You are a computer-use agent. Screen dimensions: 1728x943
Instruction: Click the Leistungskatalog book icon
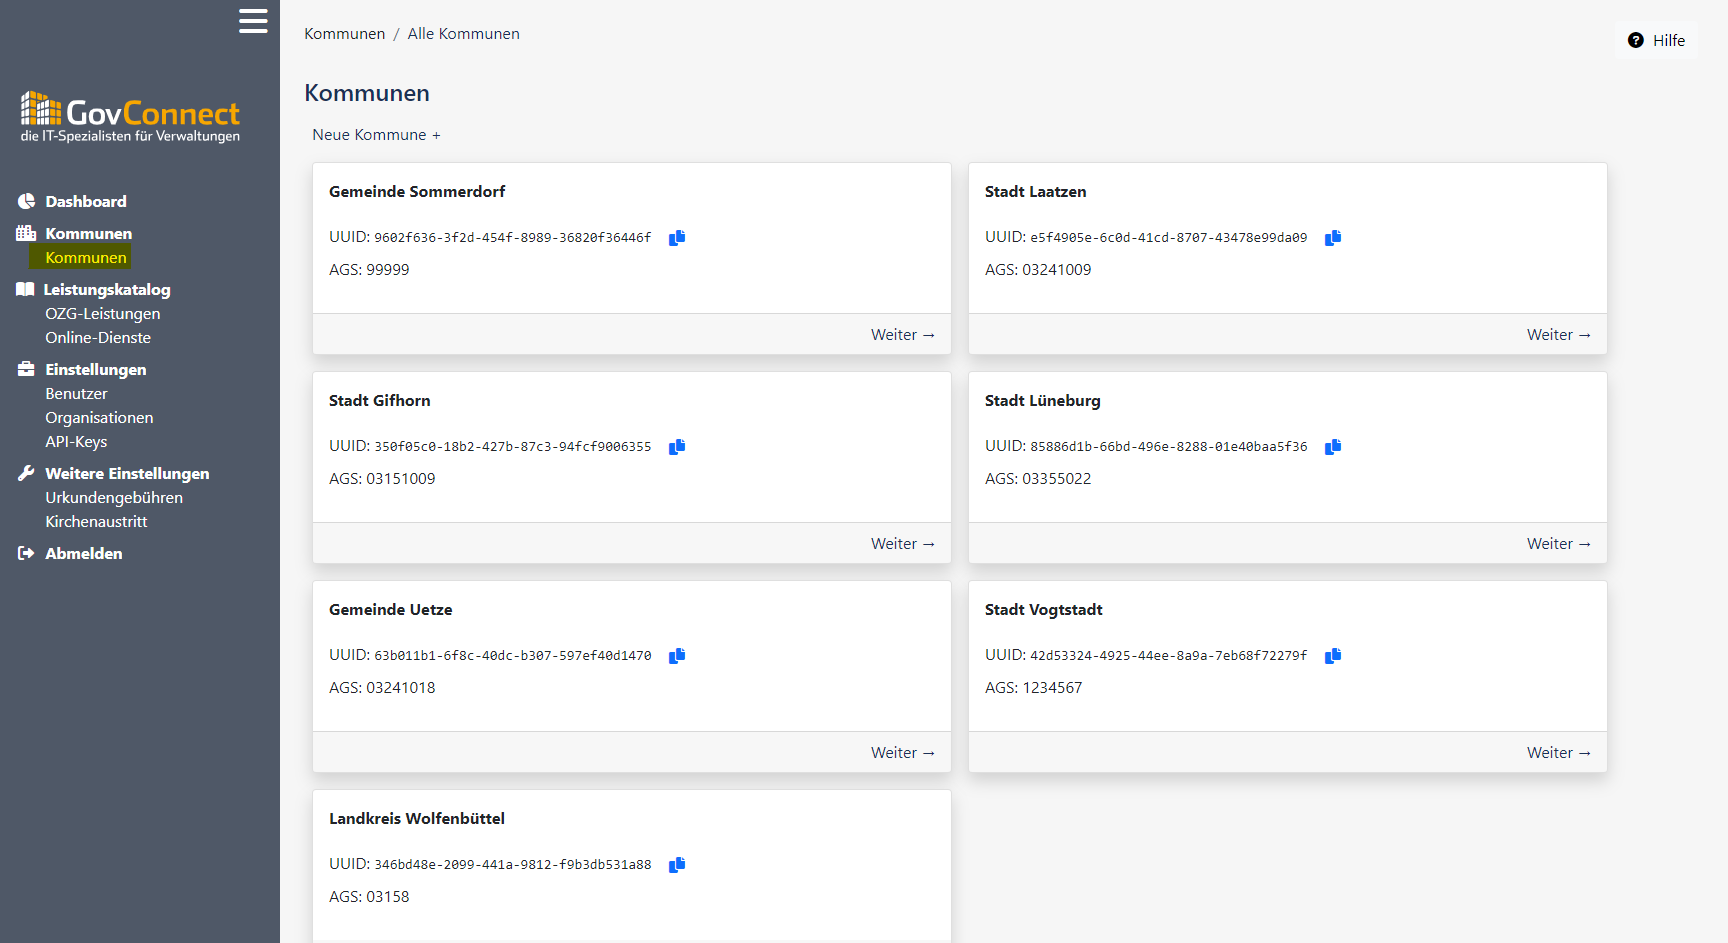tap(25, 289)
